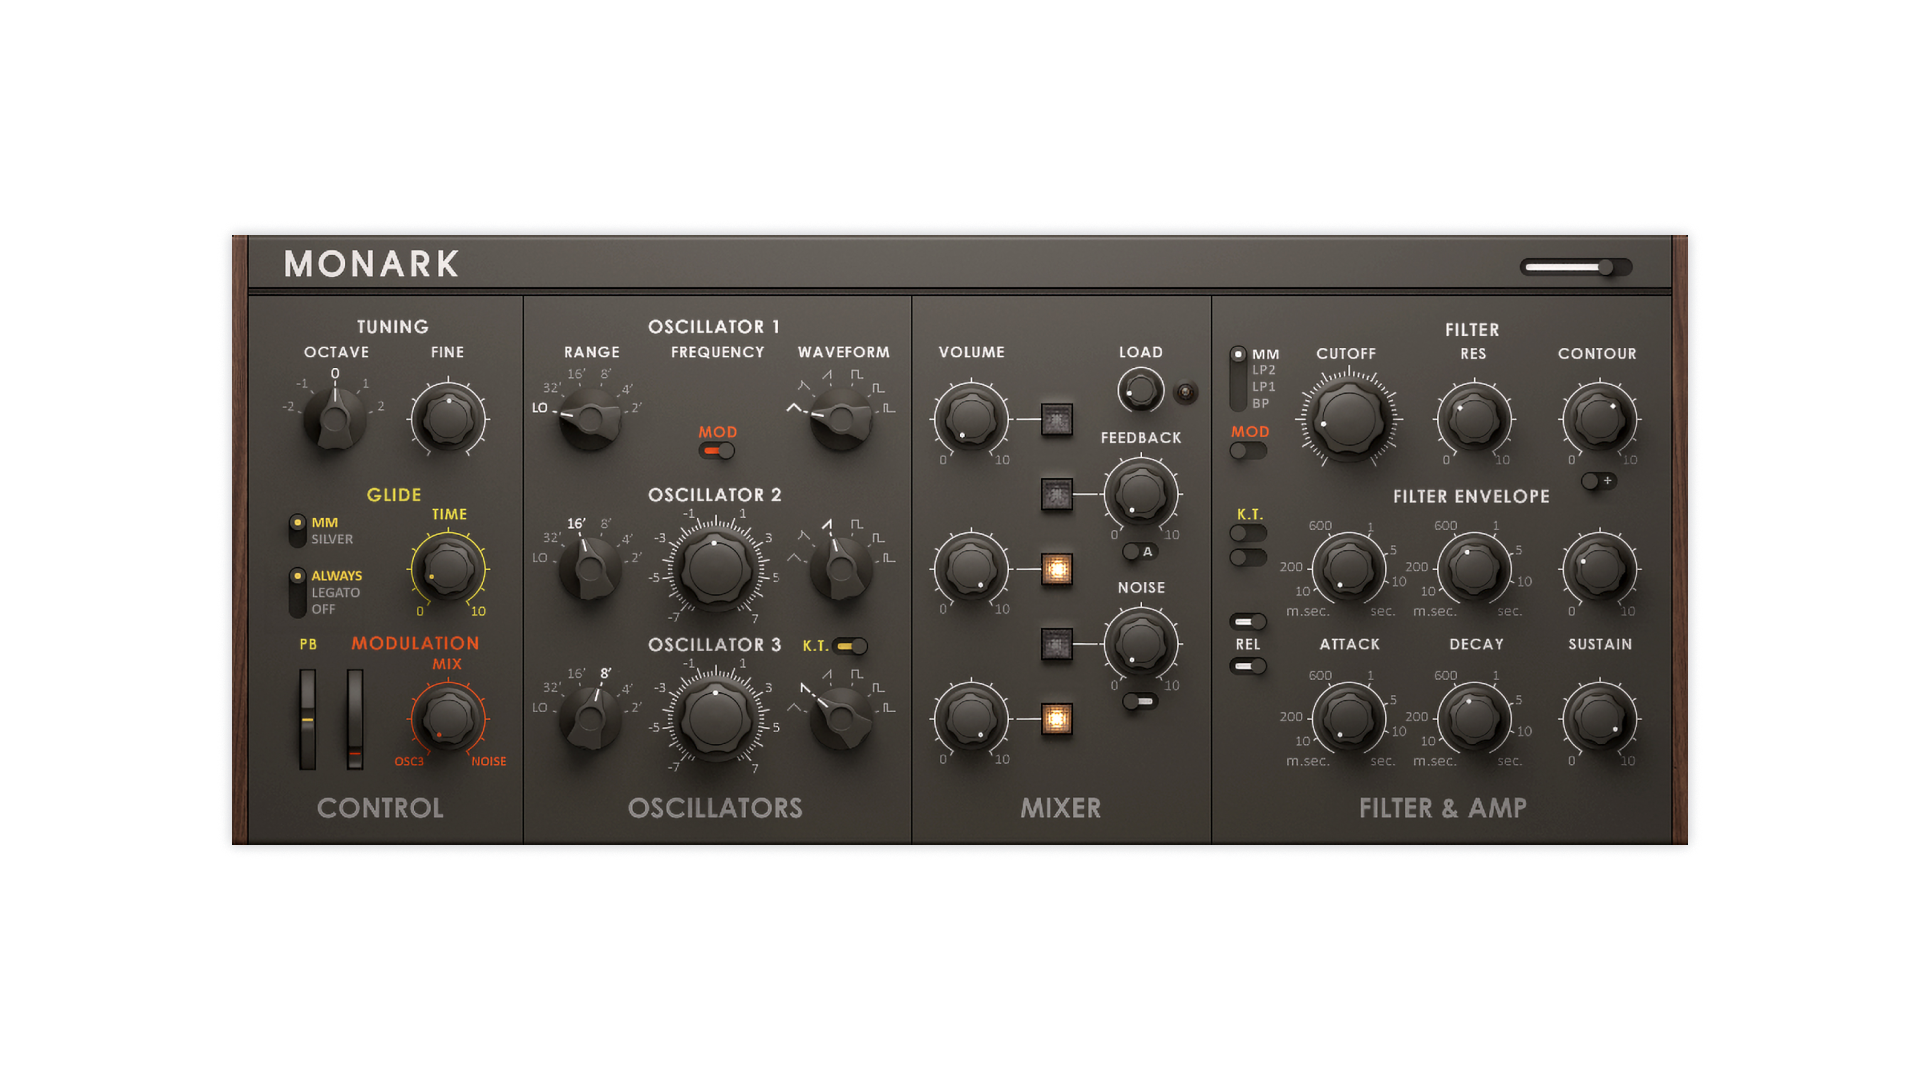The width and height of the screenshot is (1920, 1080).
Task: Switch off the lit Oscillator 3 mixer button
Action: pyautogui.click(x=1056, y=718)
